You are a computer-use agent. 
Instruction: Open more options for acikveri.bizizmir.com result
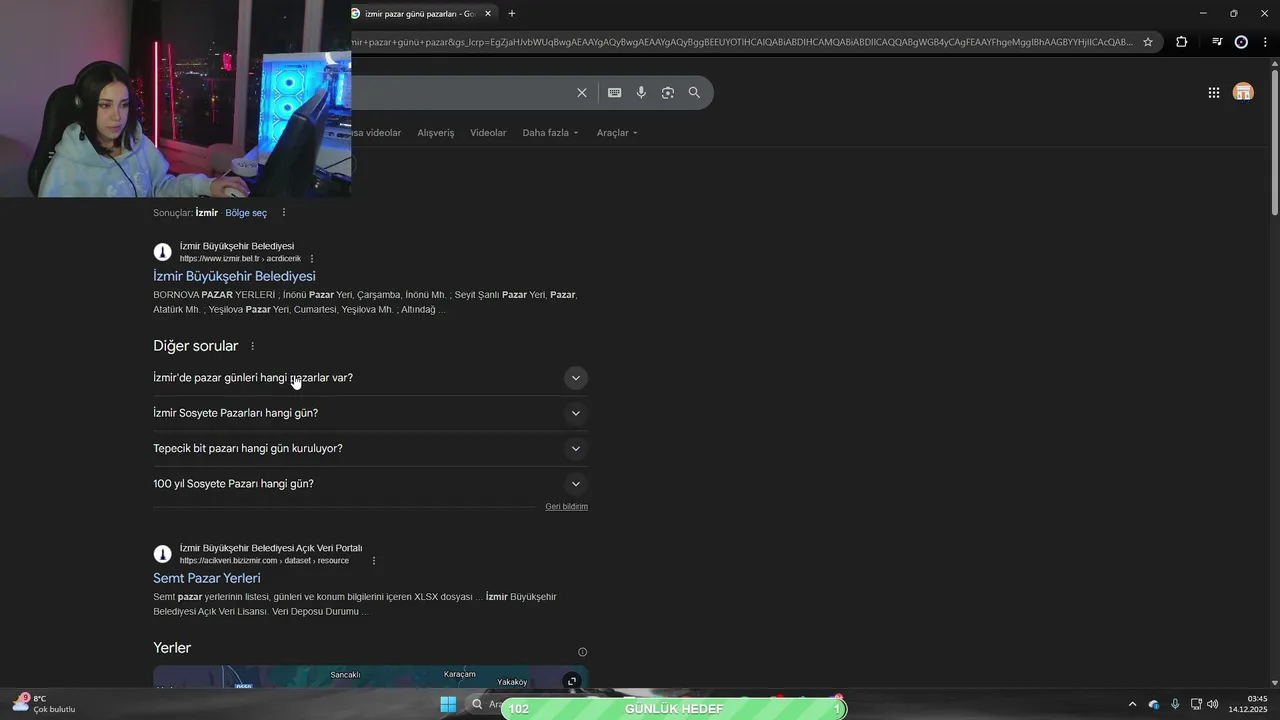(x=375, y=561)
